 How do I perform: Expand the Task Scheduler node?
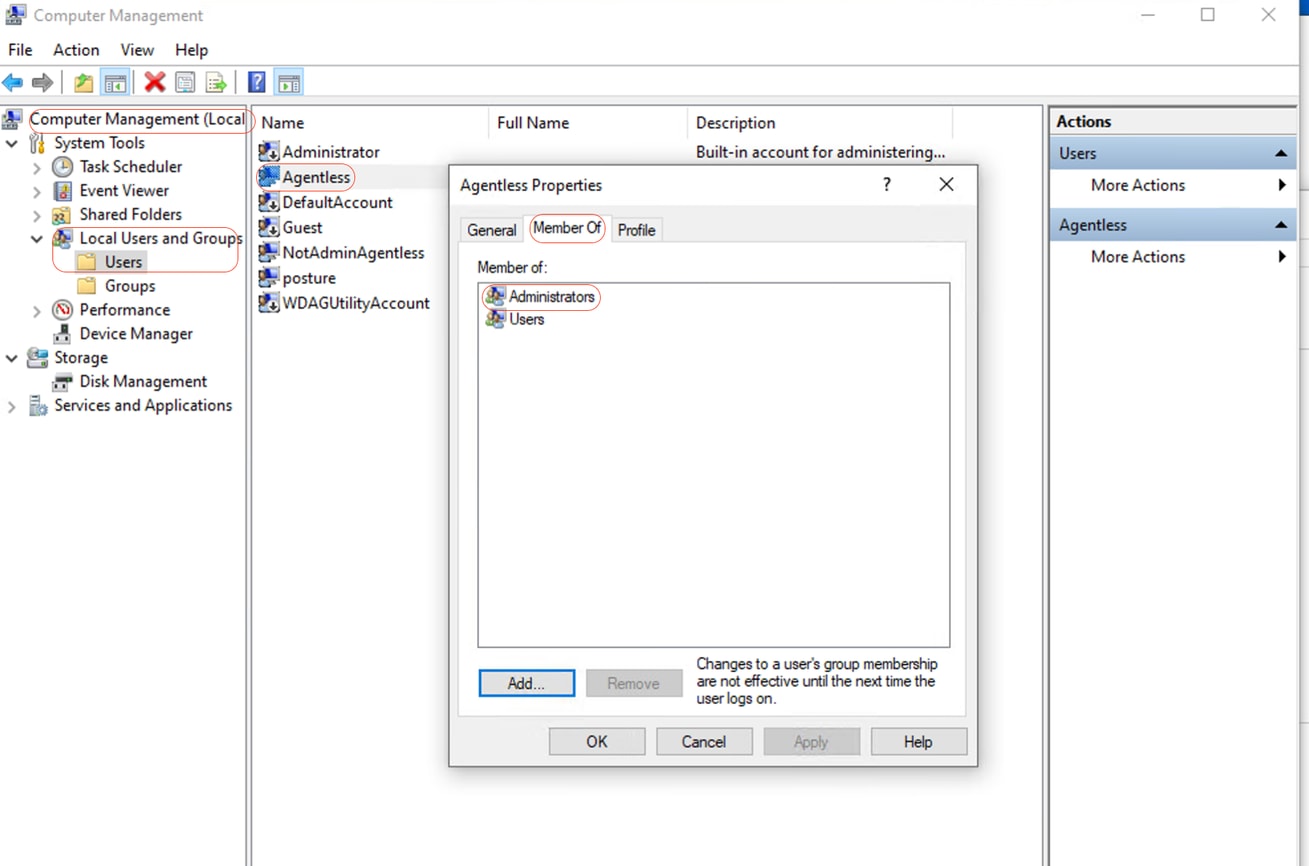(x=37, y=167)
